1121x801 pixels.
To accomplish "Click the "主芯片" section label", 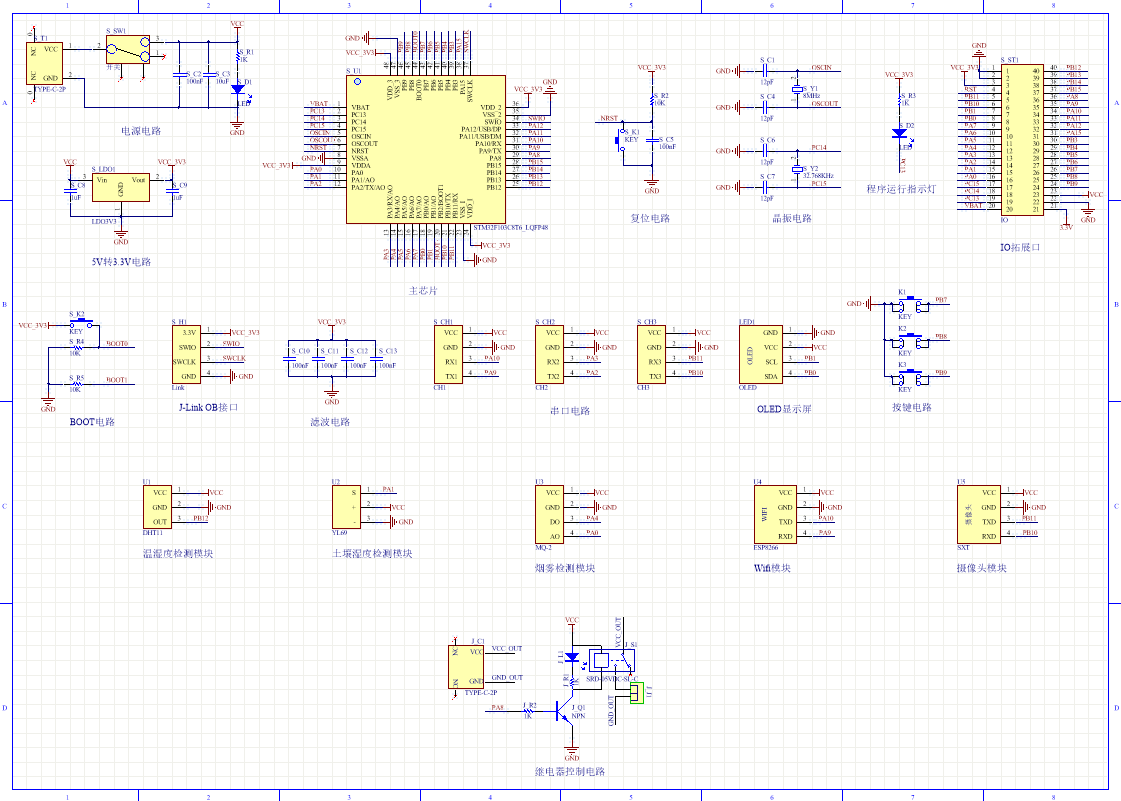I will 423,291.
